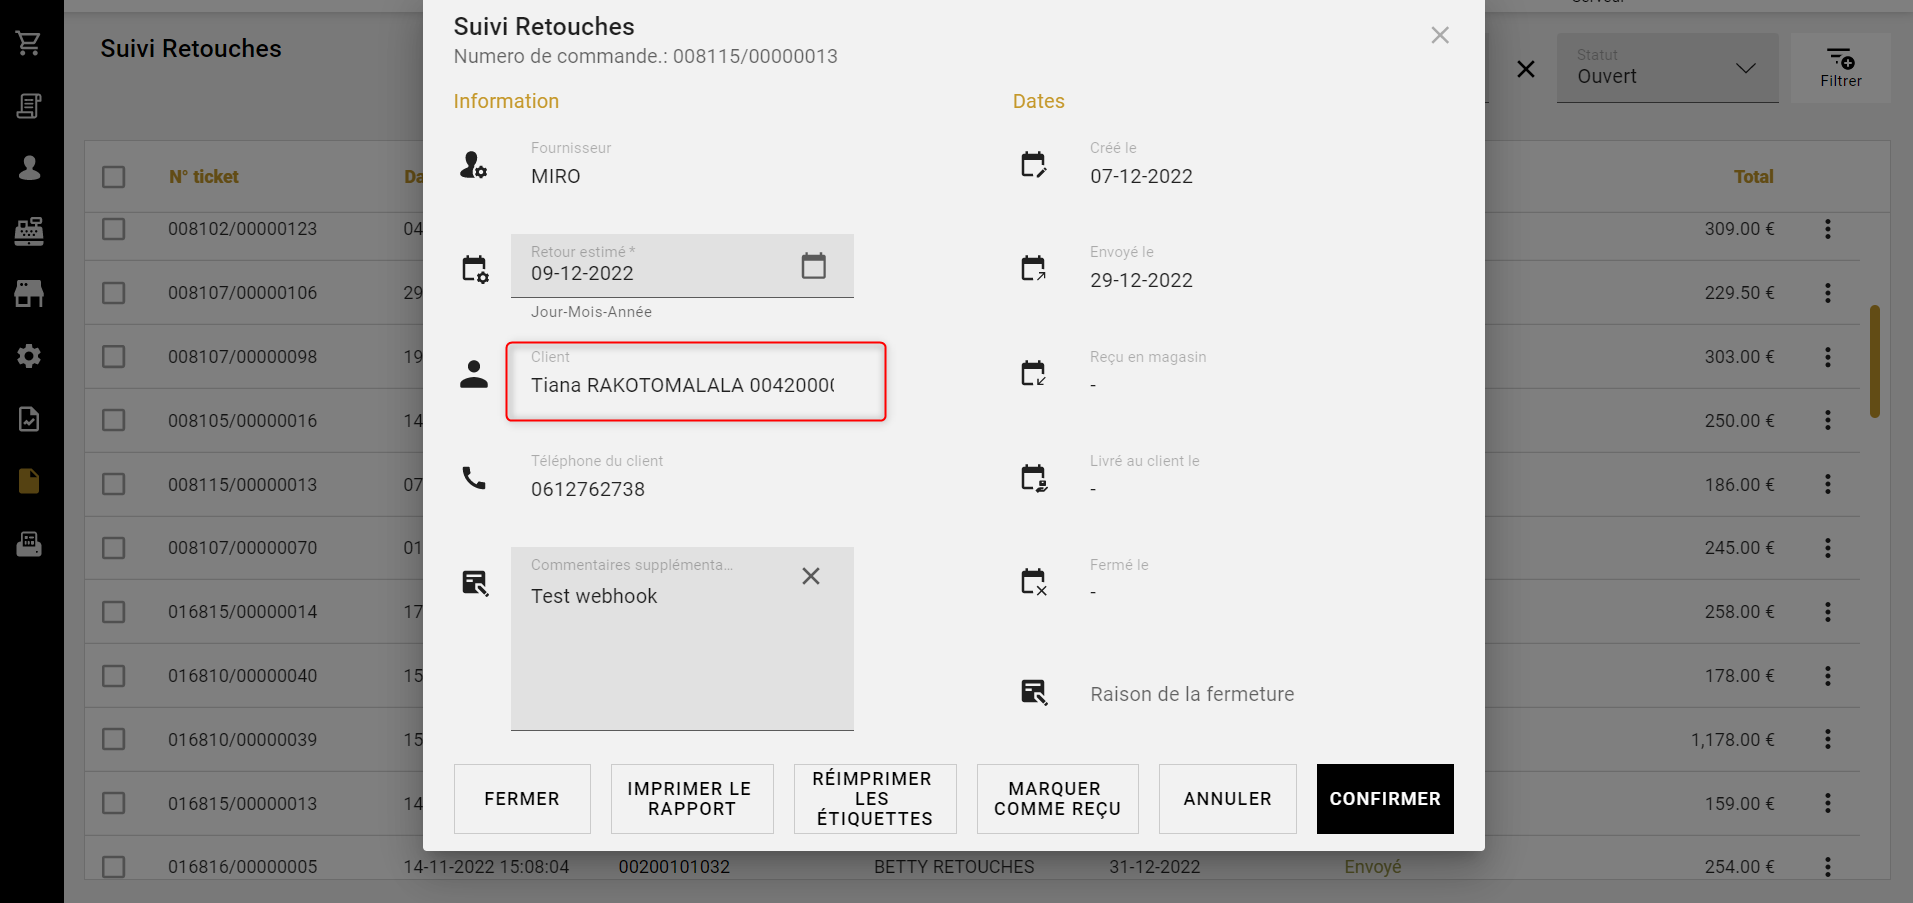The width and height of the screenshot is (1913, 903).
Task: Open the cash register sidebar icon
Action: tap(29, 231)
